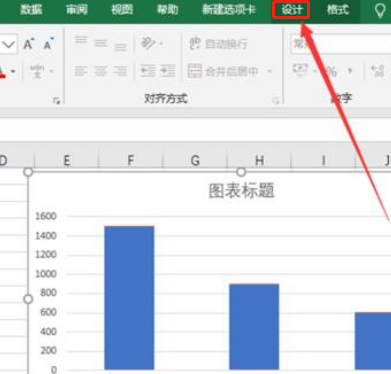Select column H header

(x=259, y=161)
